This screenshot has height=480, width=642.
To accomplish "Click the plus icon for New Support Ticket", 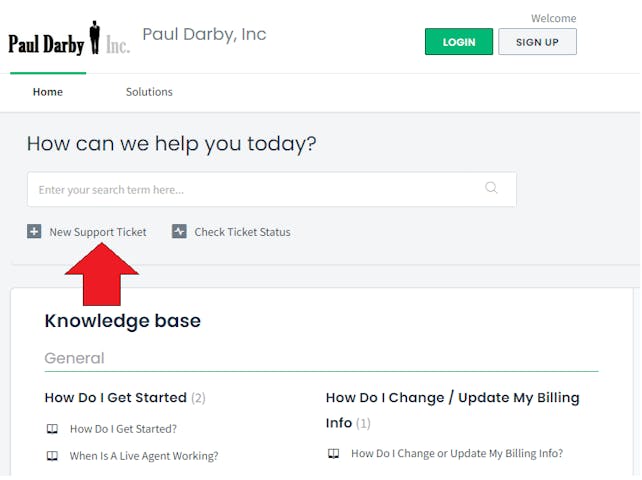I will pos(35,232).
